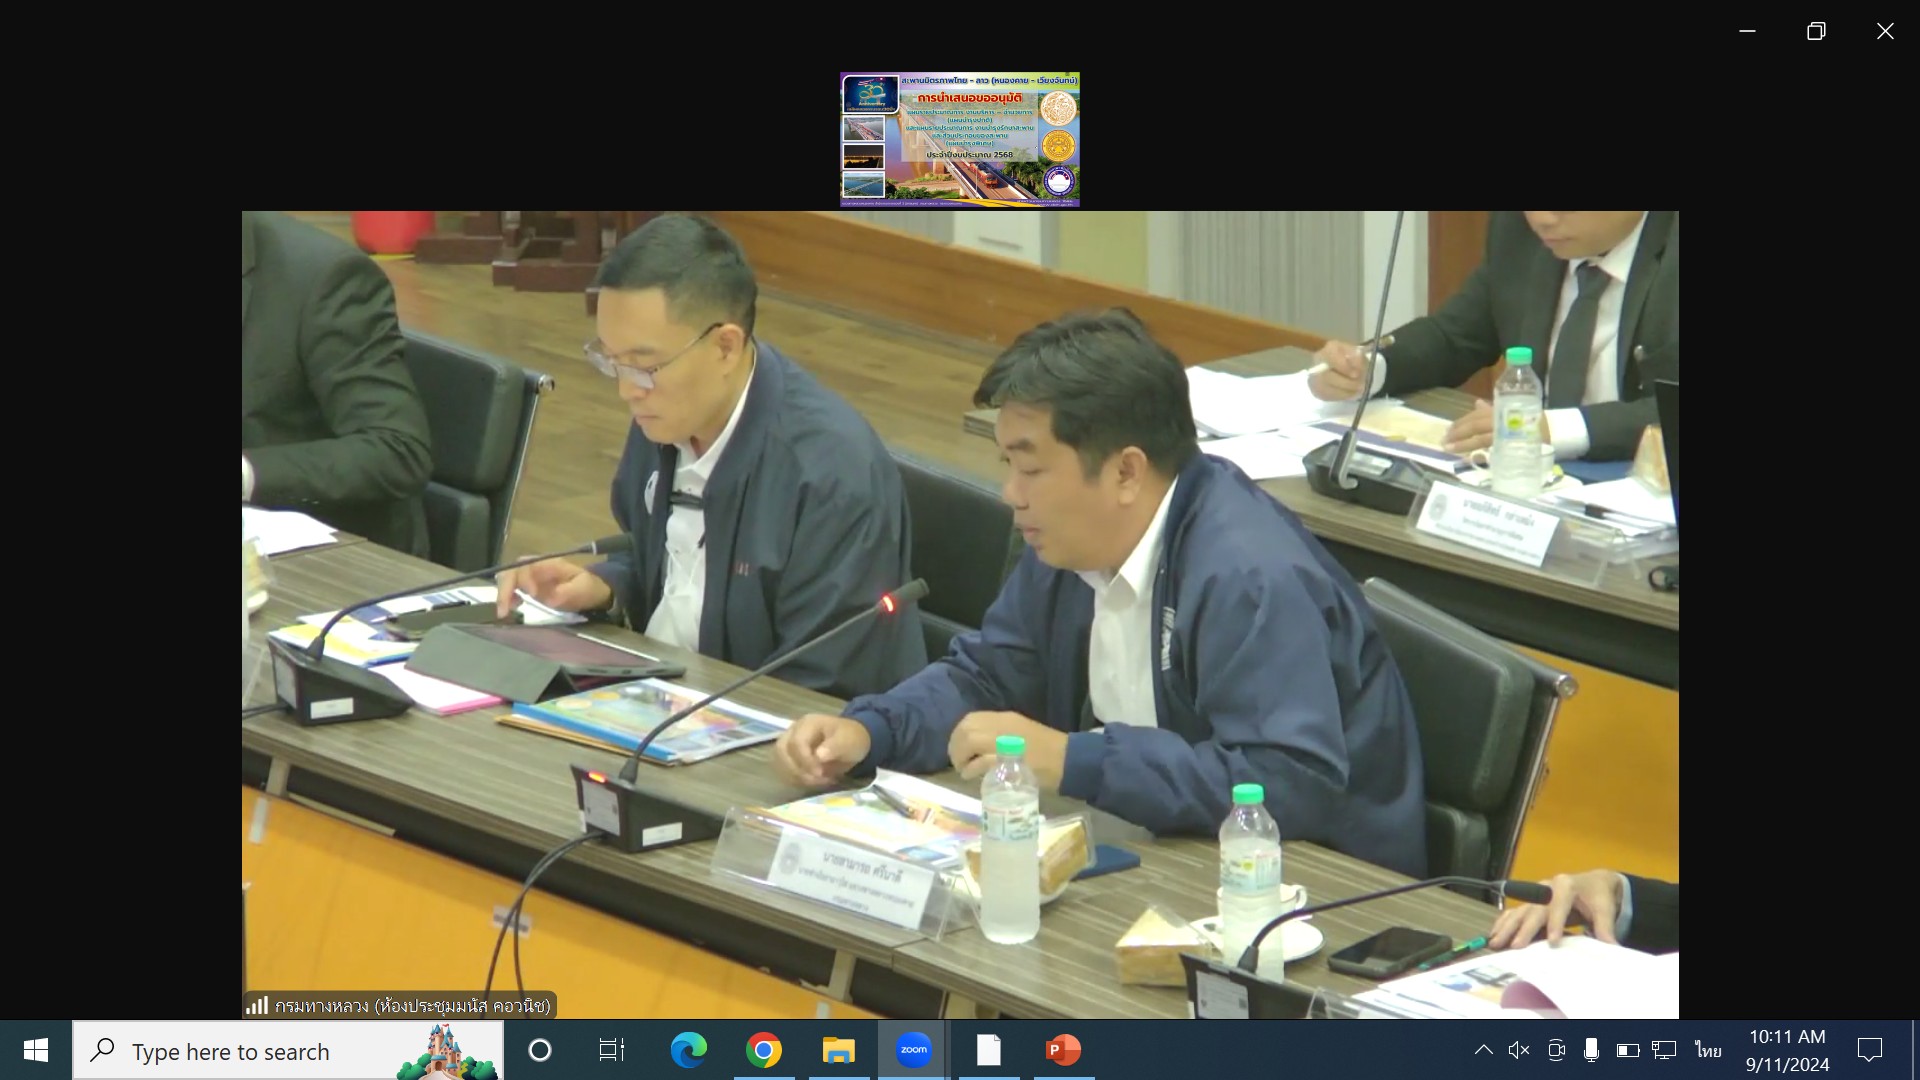Switch the Thai input language indicator

click(1708, 1050)
